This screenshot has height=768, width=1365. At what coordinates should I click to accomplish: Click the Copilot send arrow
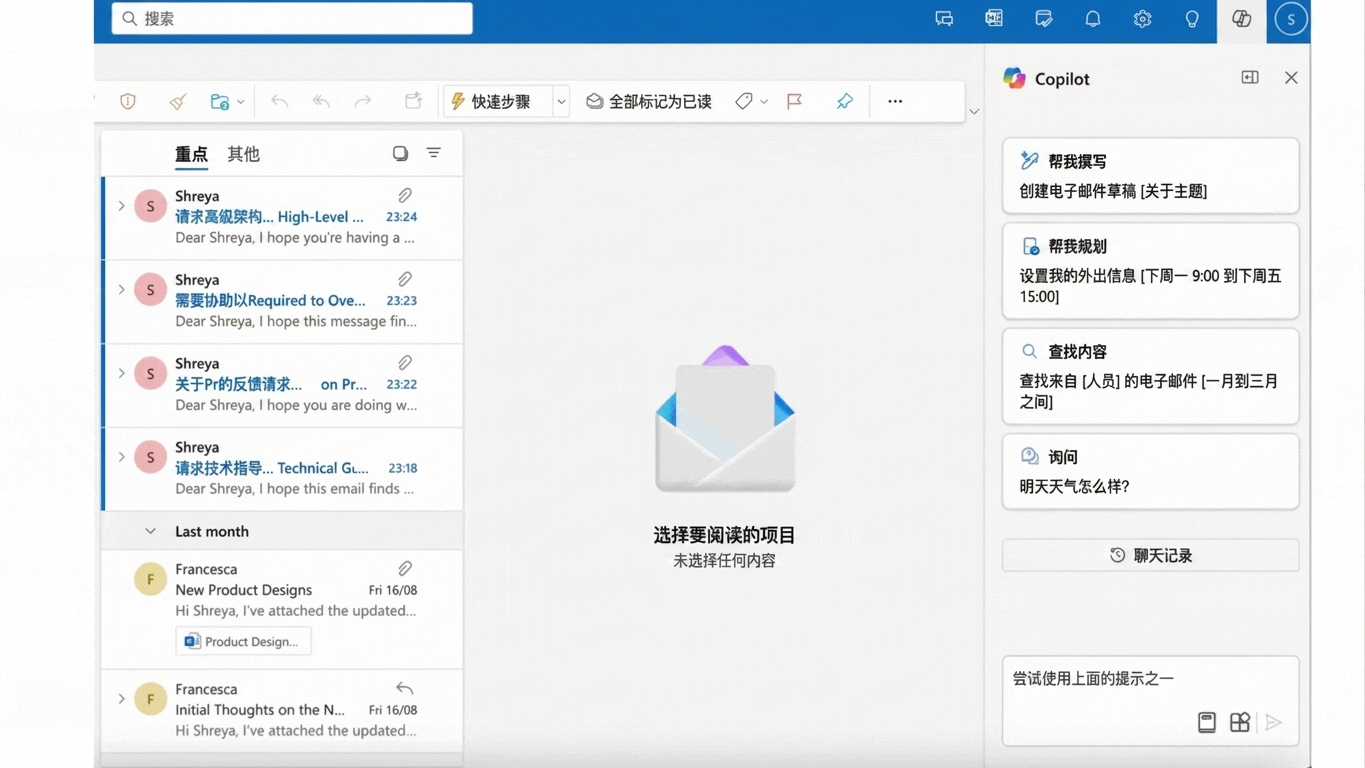1273,722
